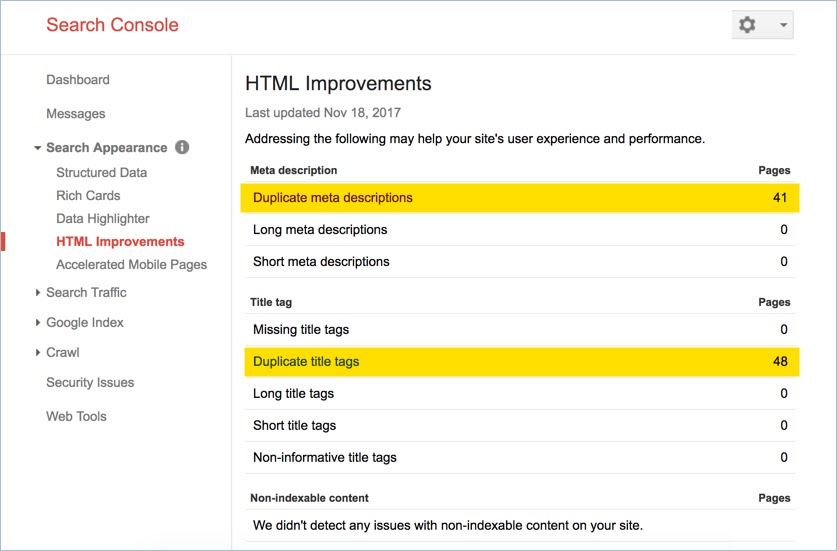The width and height of the screenshot is (837, 551).
Task: Open Web Tools in sidebar
Action: pos(76,416)
